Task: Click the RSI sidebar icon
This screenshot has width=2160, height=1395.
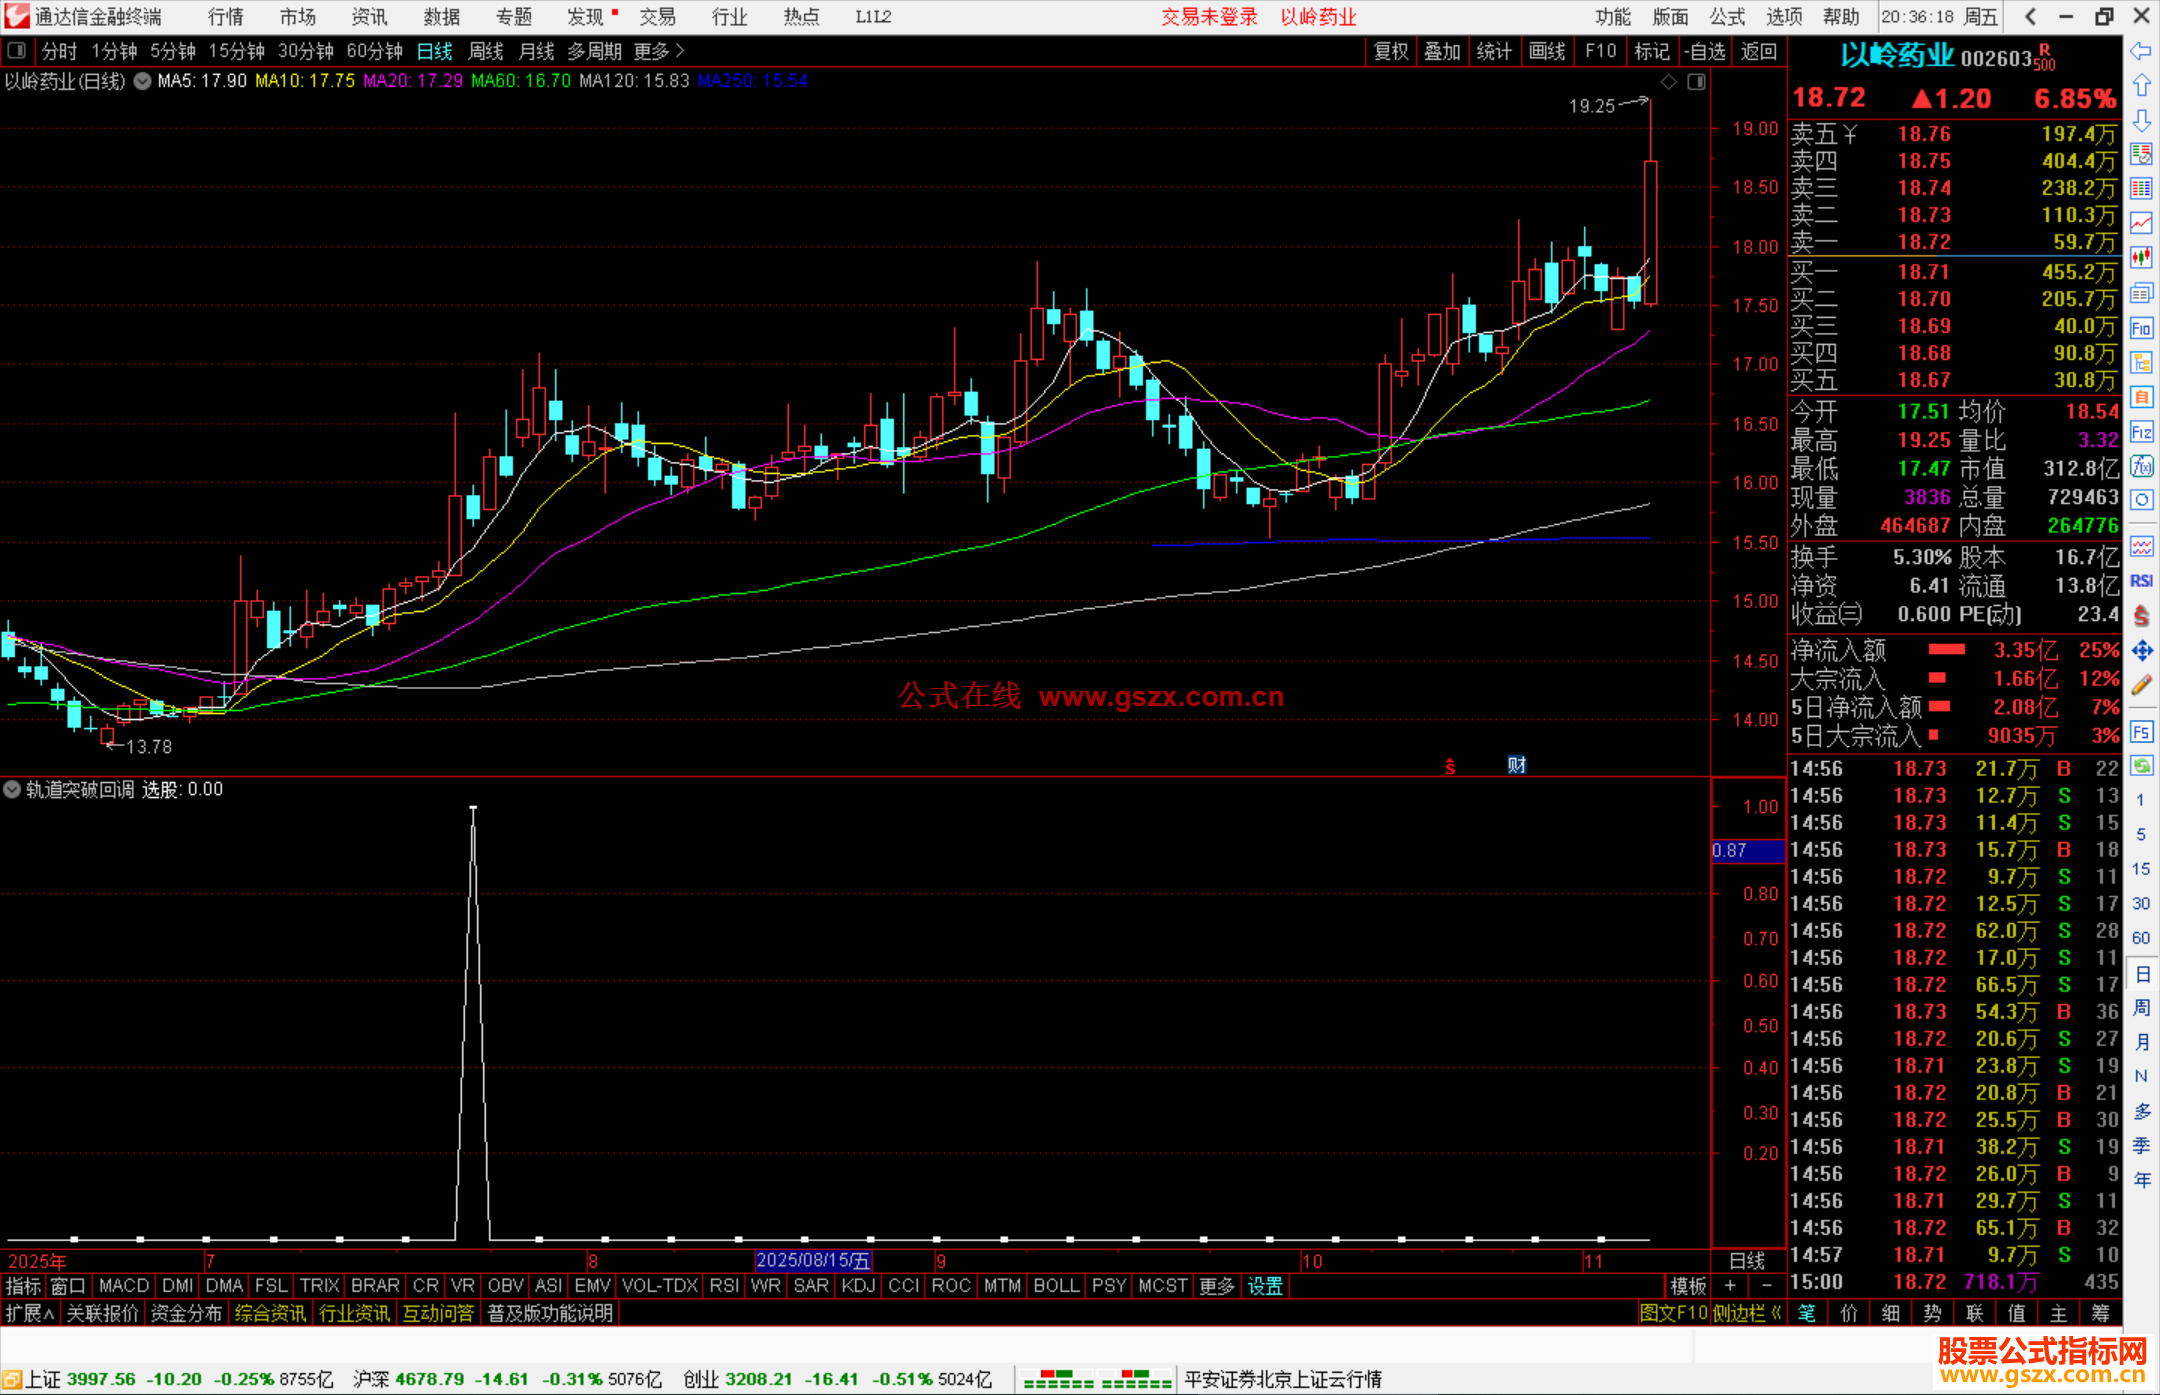Action: point(2141,581)
